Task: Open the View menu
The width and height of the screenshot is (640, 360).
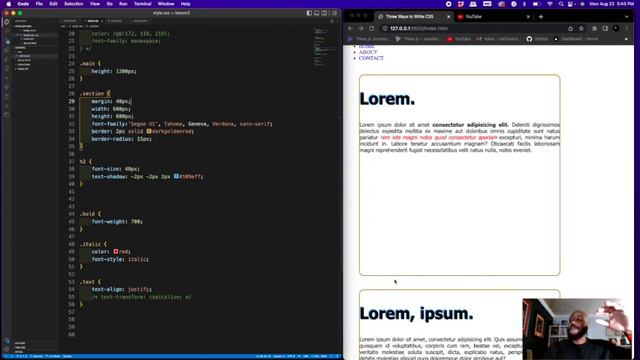Action: pos(95,4)
